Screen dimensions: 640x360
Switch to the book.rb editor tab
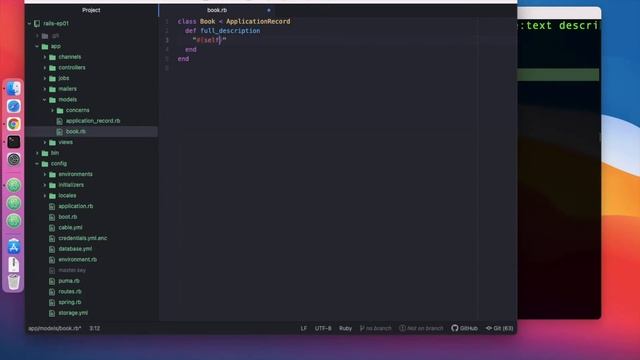coord(217,10)
